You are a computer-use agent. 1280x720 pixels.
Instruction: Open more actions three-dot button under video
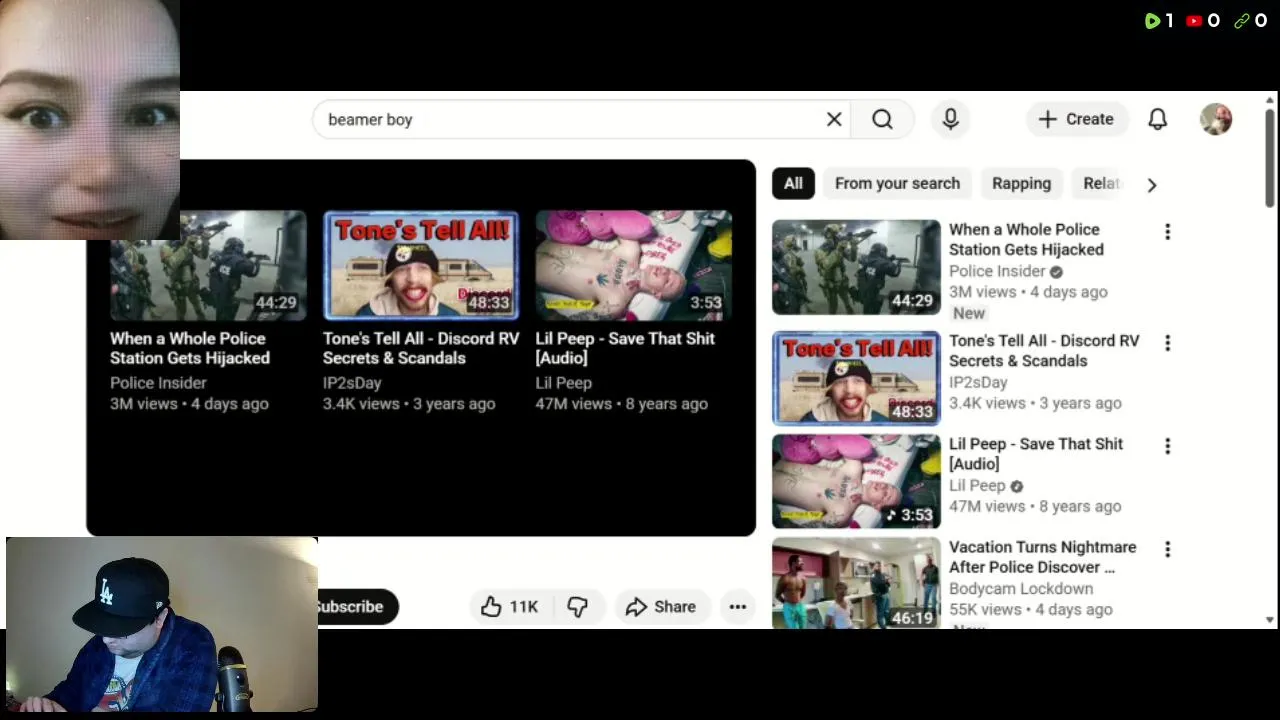tap(738, 607)
